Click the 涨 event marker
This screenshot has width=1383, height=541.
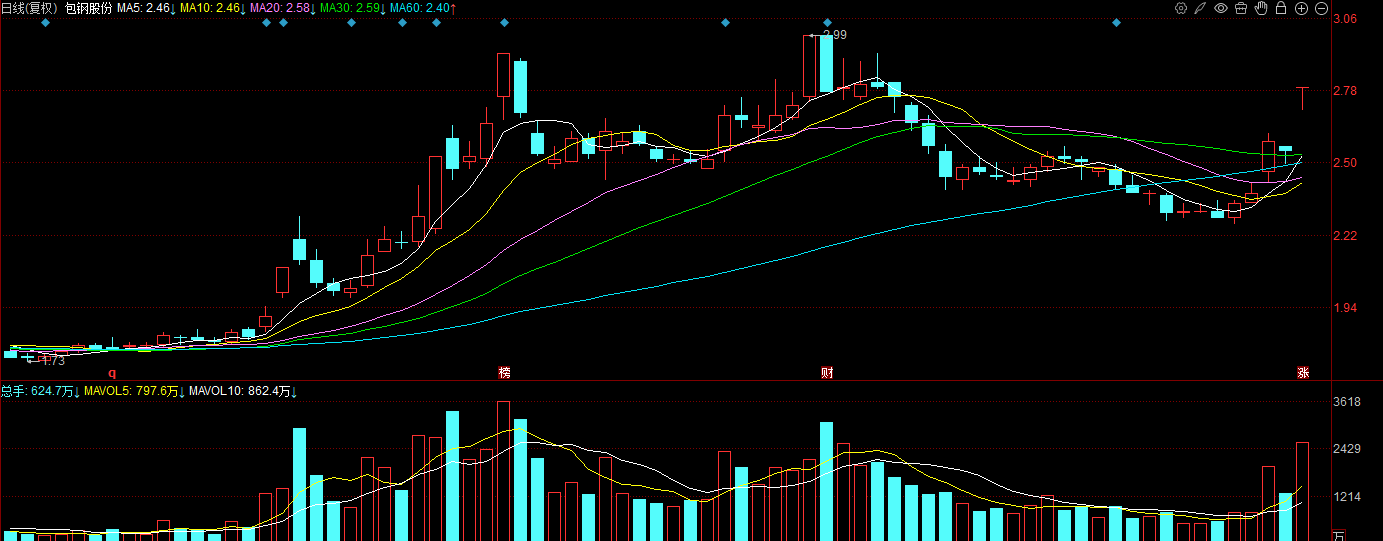point(1303,373)
